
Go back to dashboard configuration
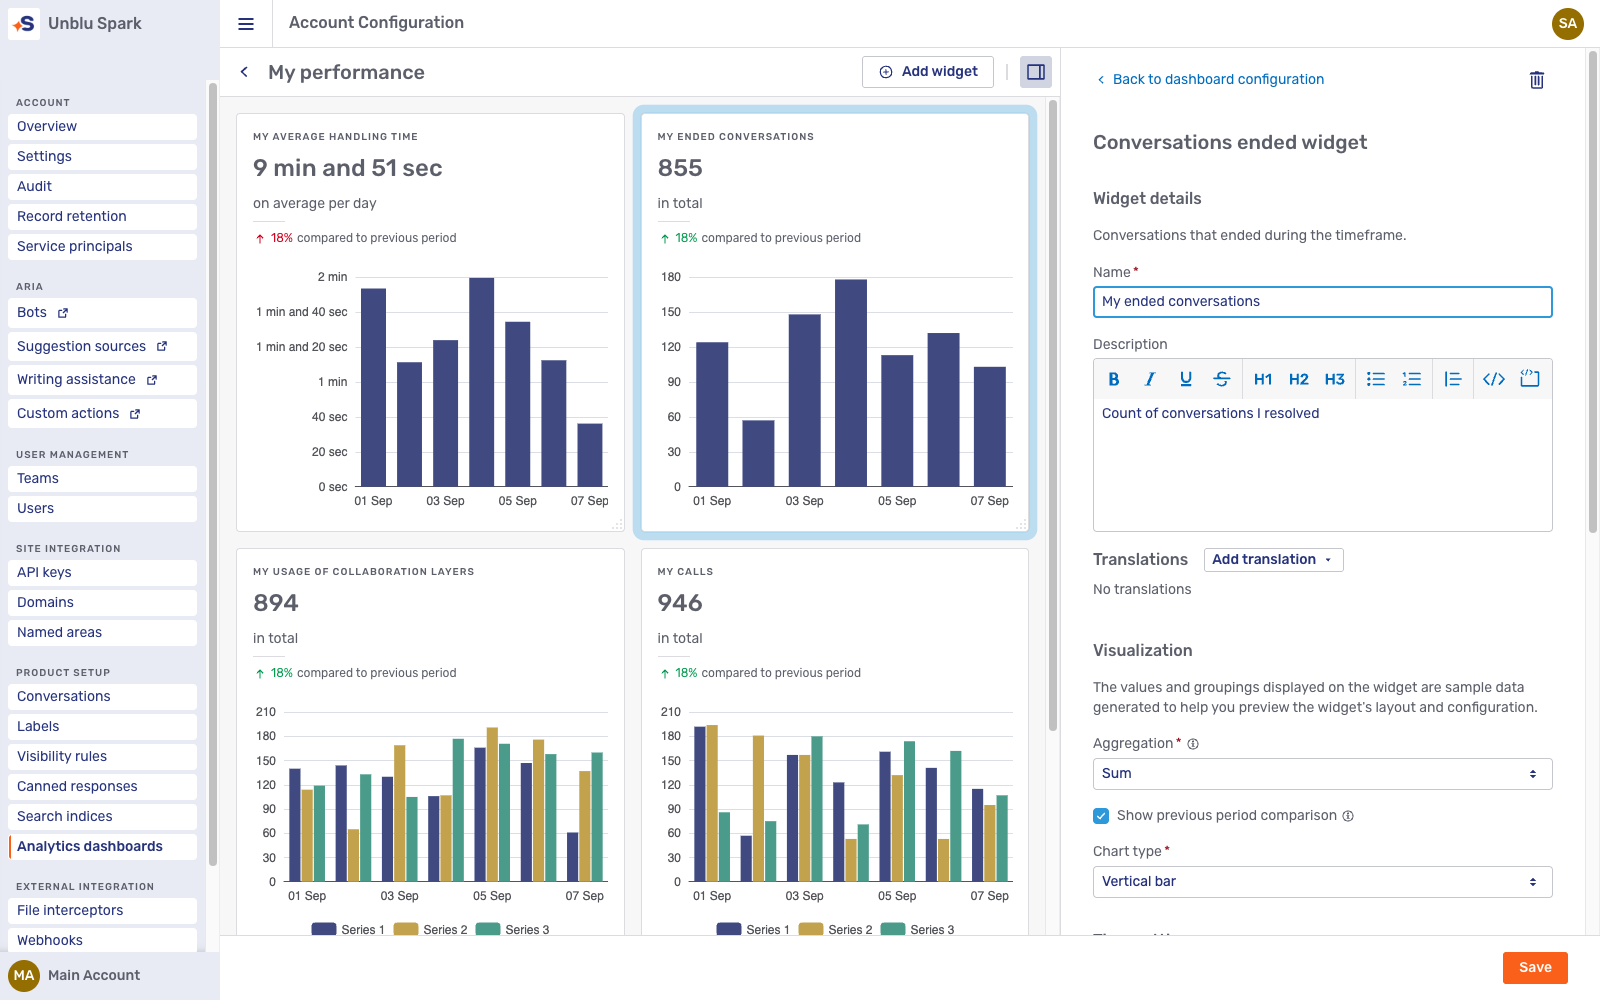[x=1210, y=80]
